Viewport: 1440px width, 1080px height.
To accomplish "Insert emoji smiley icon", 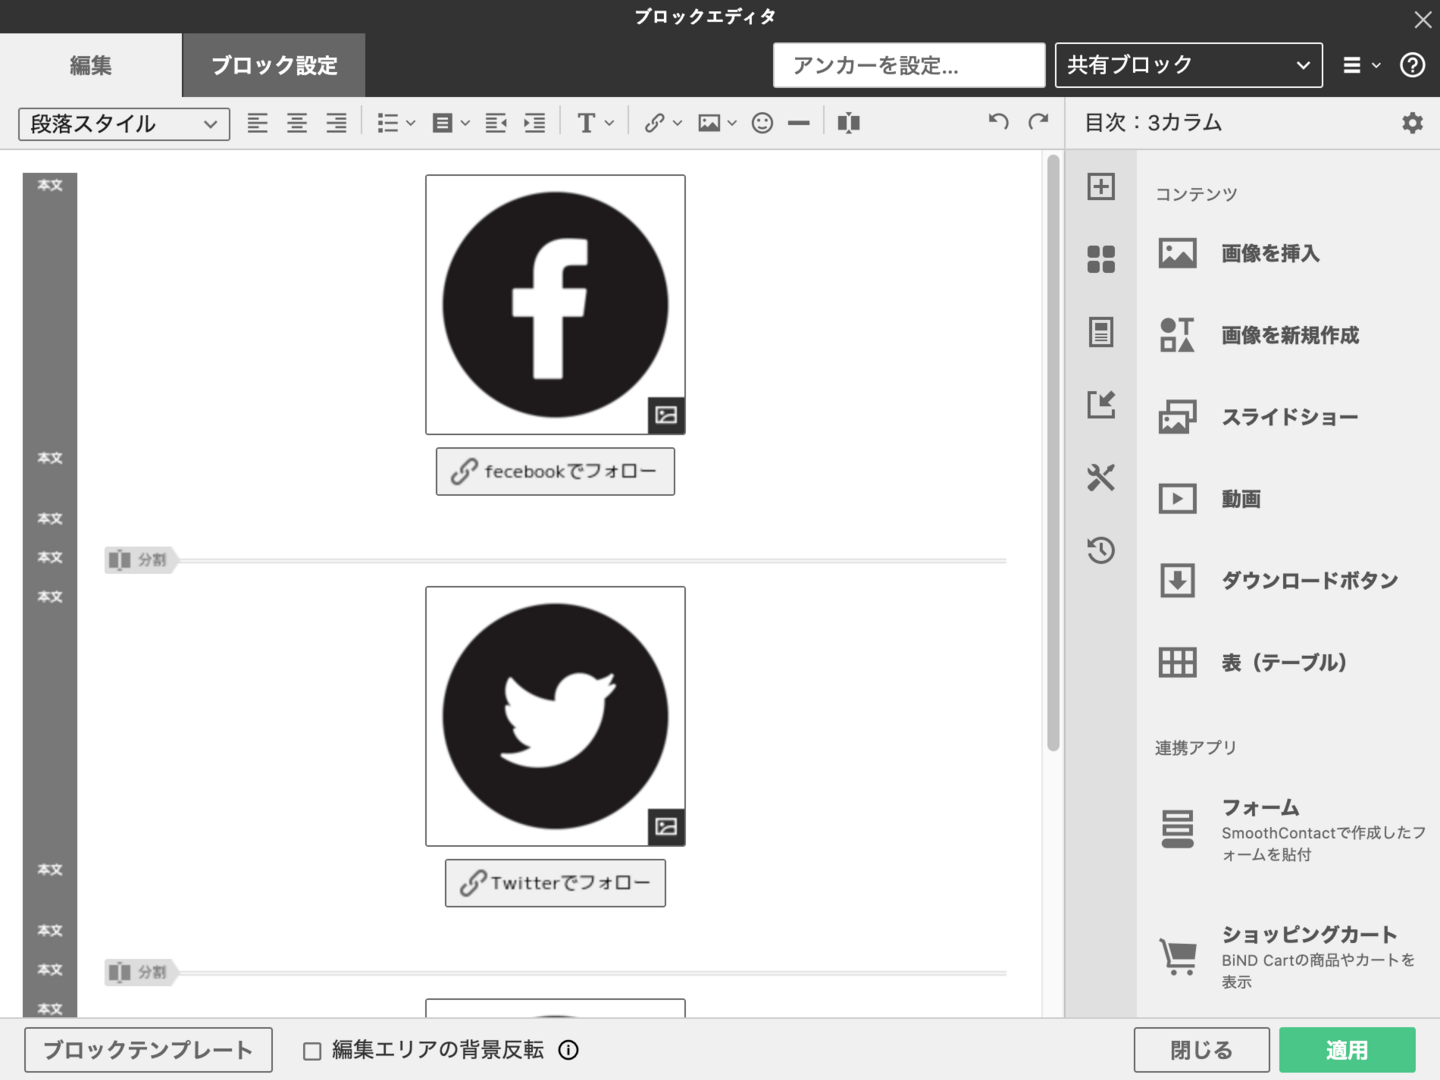I will click(x=762, y=123).
